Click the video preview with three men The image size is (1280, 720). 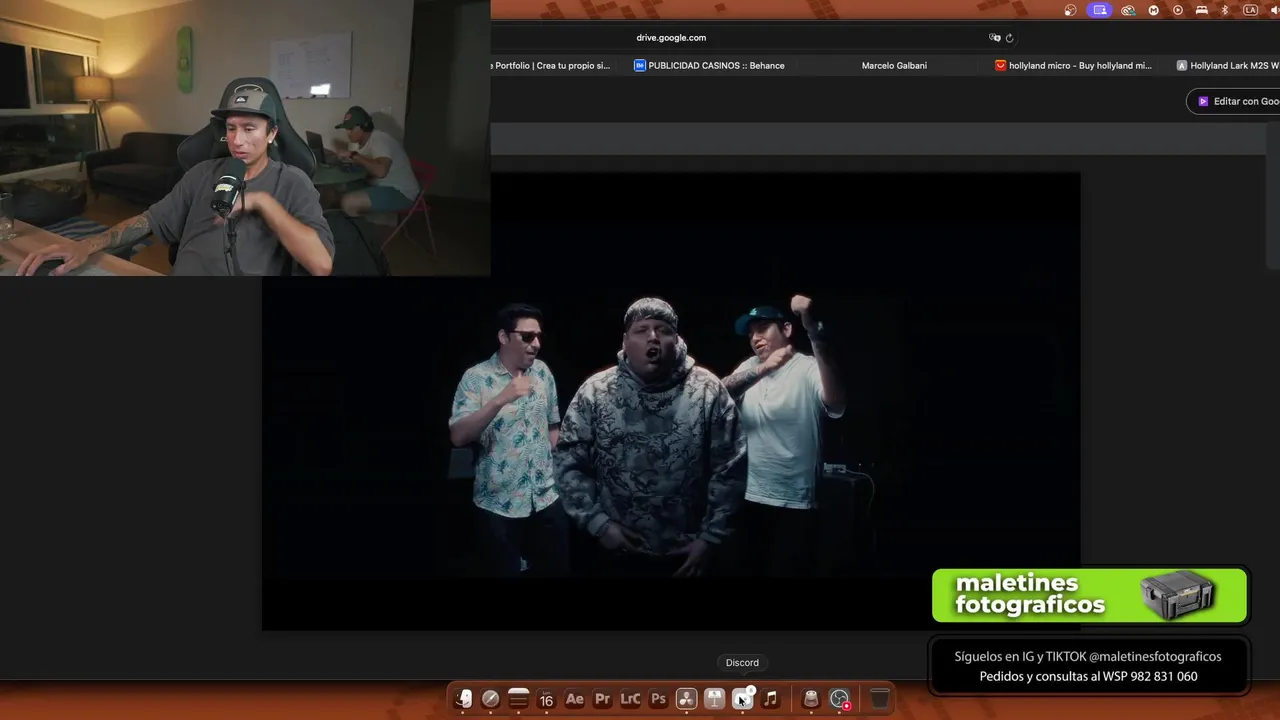tap(671, 401)
